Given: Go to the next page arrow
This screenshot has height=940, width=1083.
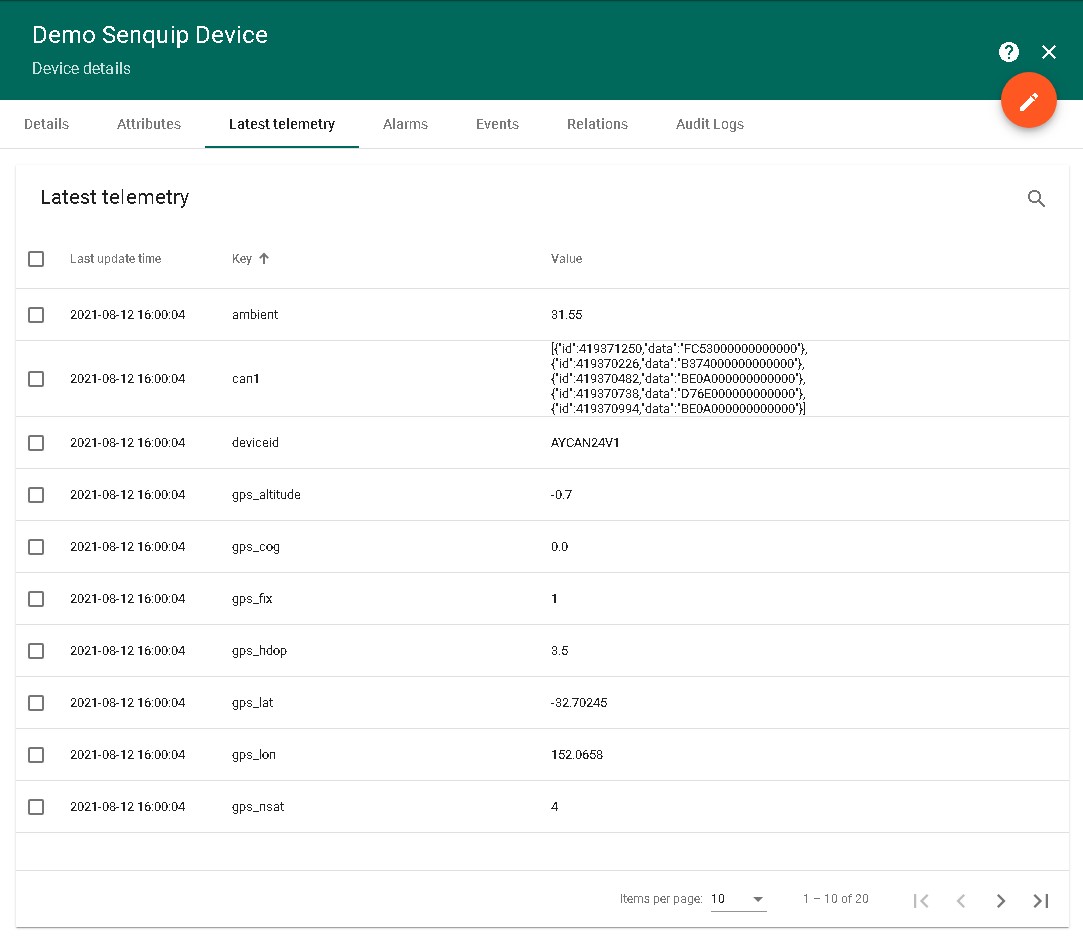Looking at the screenshot, I should [1001, 901].
